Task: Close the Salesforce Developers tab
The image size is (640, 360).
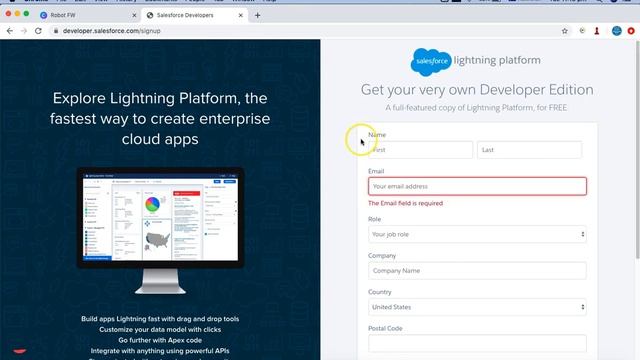Action: [240, 16]
